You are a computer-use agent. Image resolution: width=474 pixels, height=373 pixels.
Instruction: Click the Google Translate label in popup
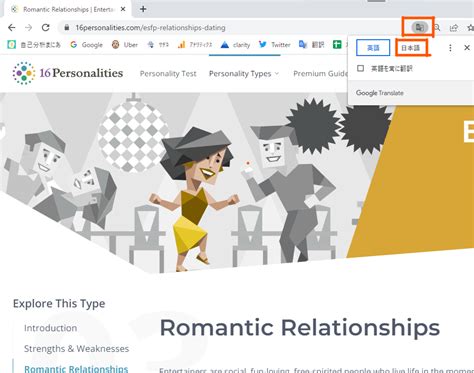click(x=380, y=93)
